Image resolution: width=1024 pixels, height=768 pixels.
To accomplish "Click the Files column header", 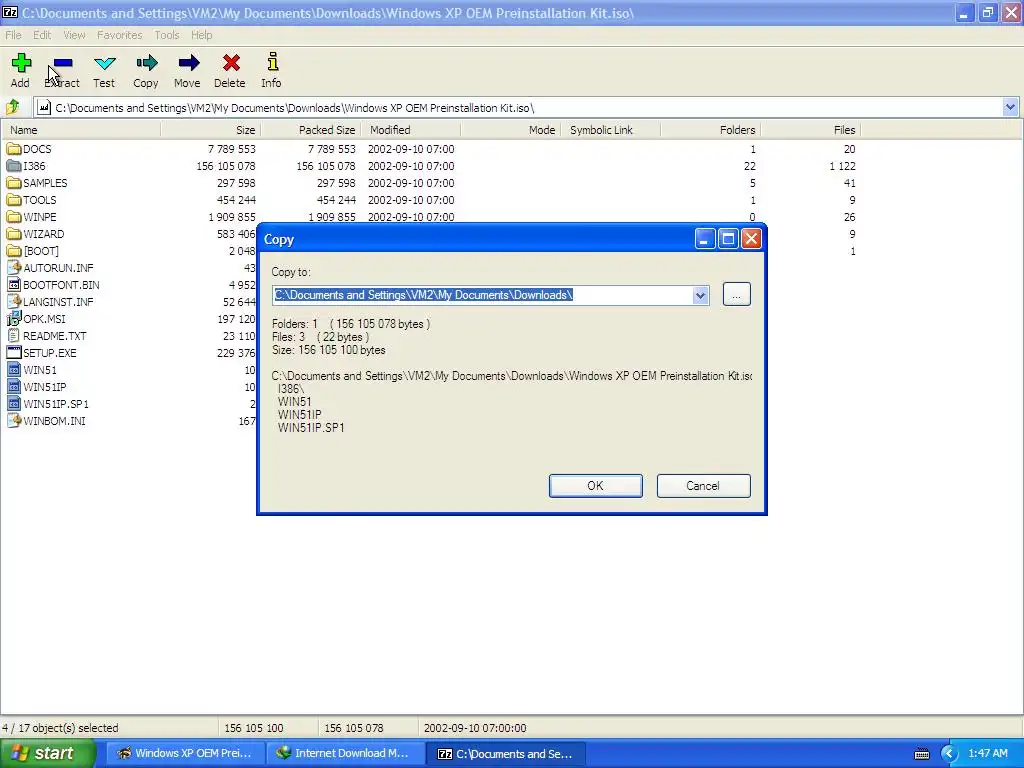I will [x=810, y=130].
